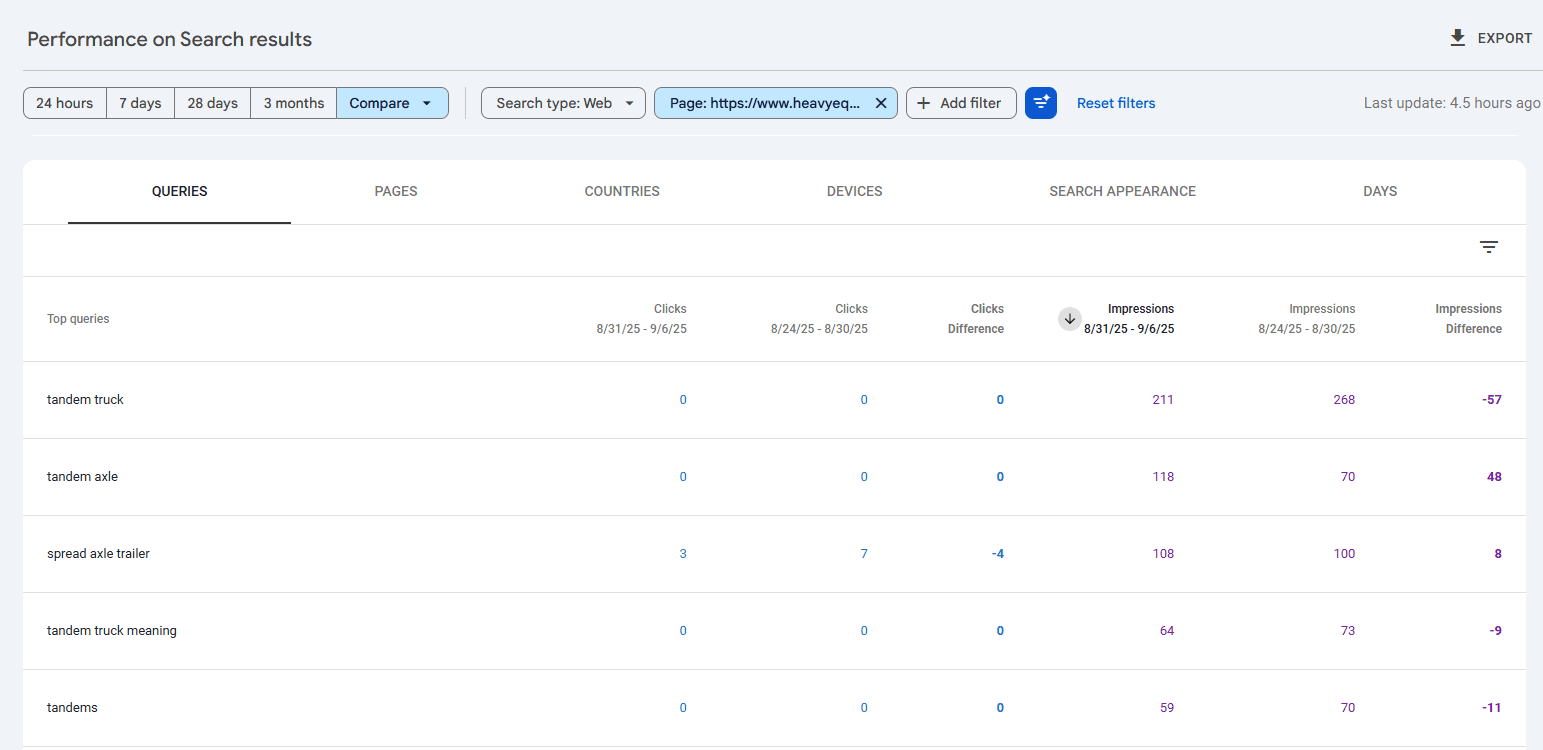Open the Page: https://www.heavyeq... filter chip
The height and width of the screenshot is (750, 1543).
[x=765, y=103]
